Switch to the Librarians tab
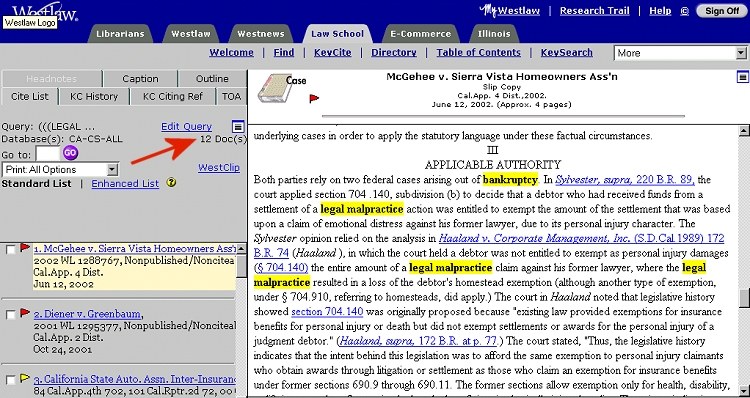 point(120,34)
